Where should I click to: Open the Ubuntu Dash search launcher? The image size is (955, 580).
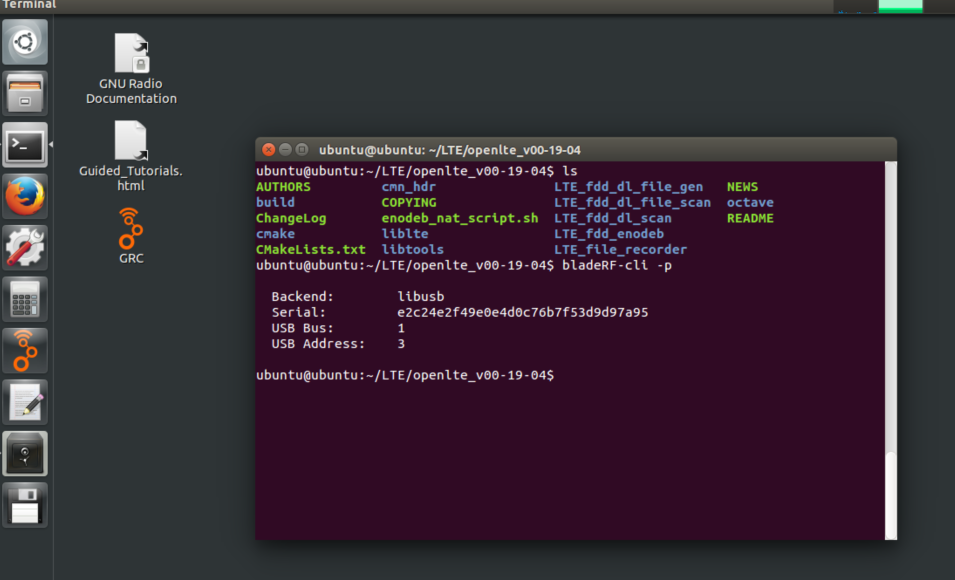pos(25,43)
